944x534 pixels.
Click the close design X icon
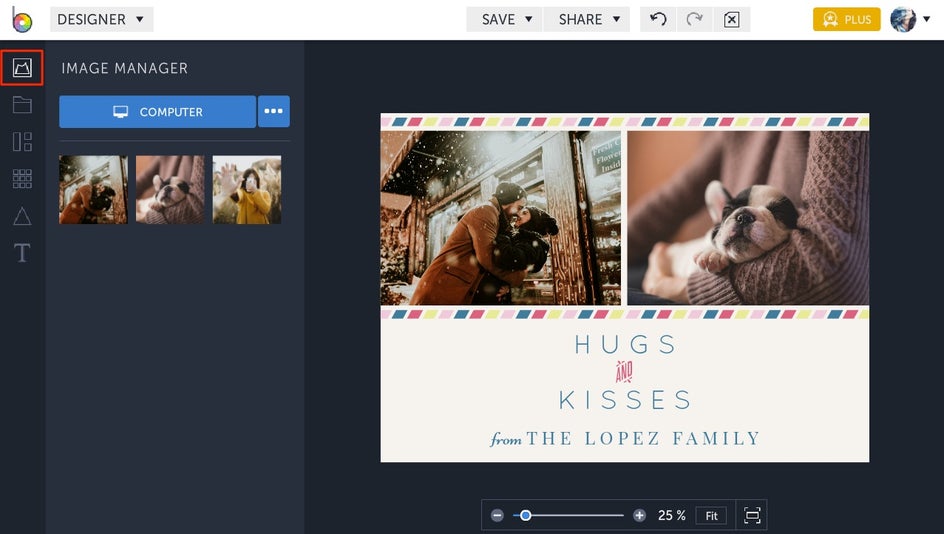731,19
